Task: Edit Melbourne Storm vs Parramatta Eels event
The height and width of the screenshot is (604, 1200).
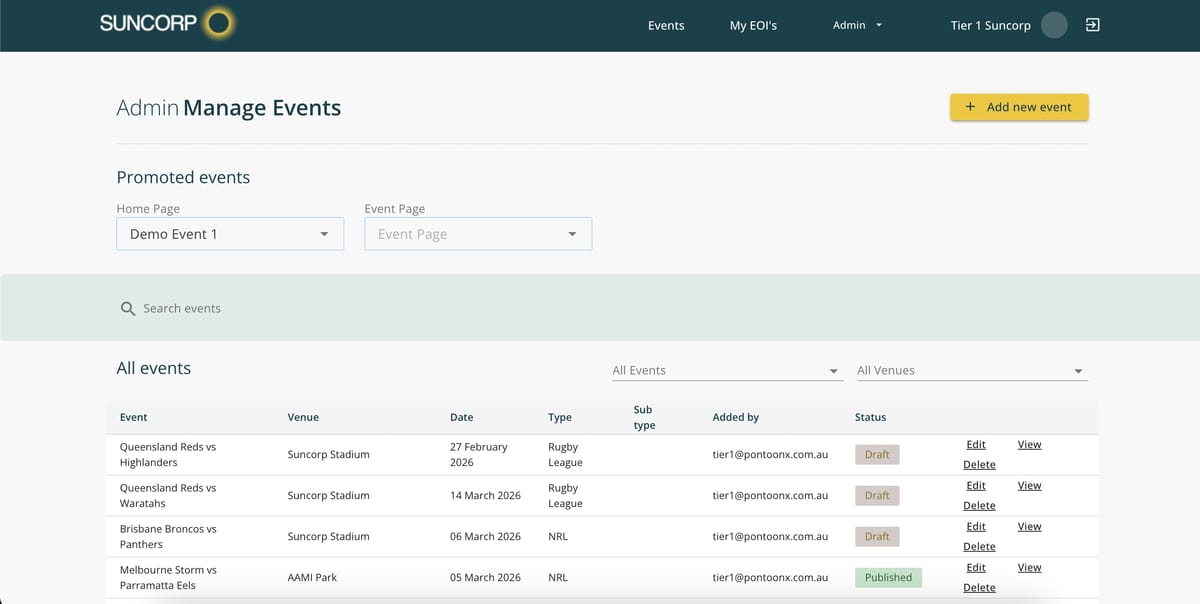Action: pyautogui.click(x=976, y=568)
